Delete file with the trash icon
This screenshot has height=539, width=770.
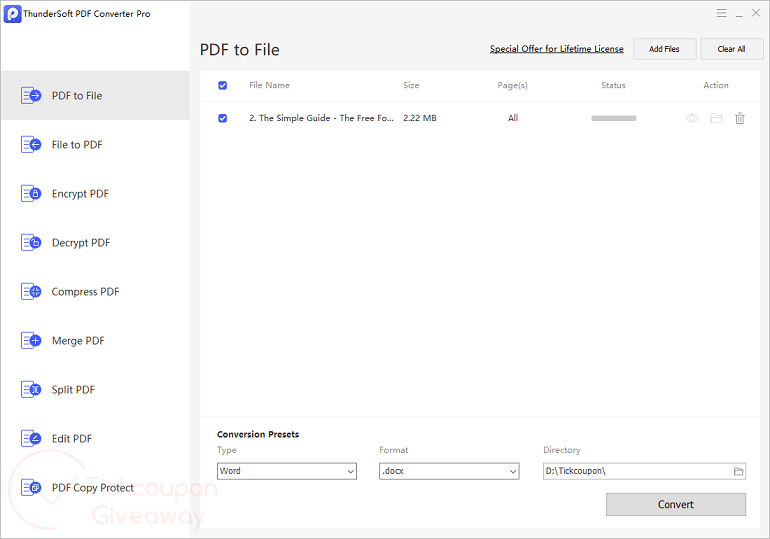740,118
